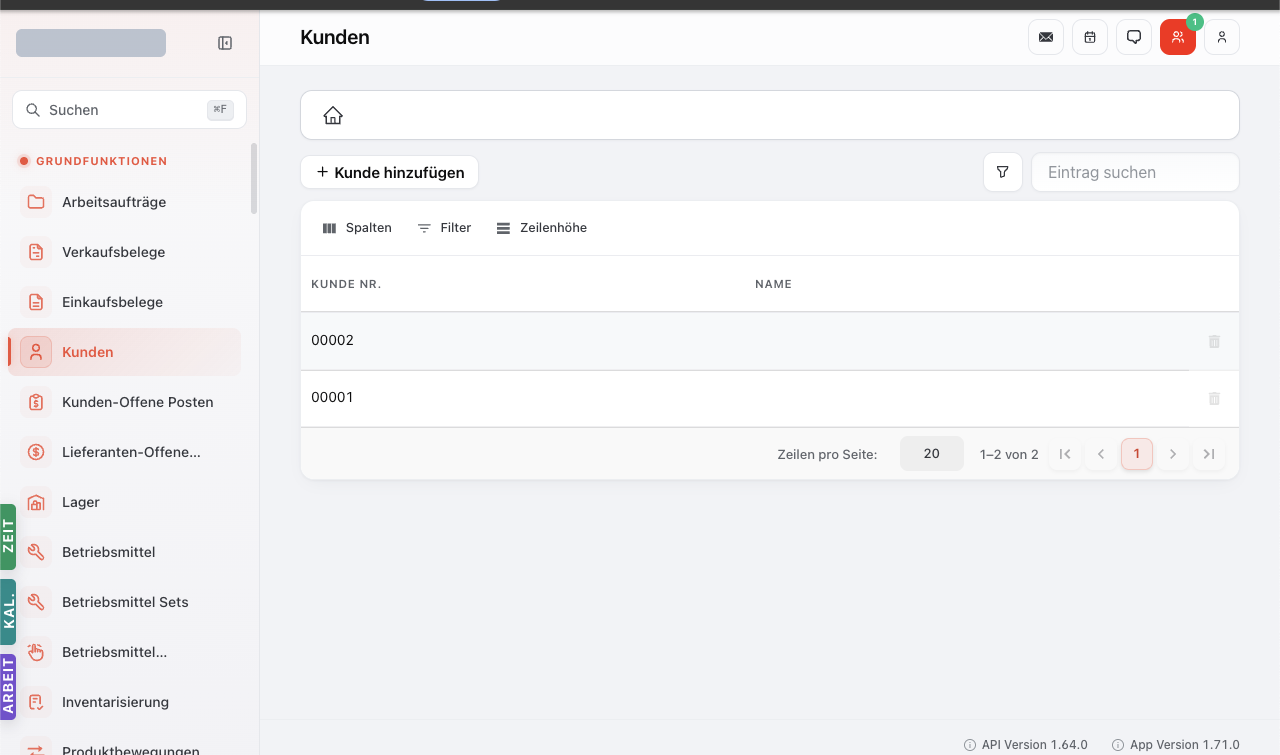The width and height of the screenshot is (1280, 755).
Task: Go to previous page arrow
Action: pyautogui.click(x=1101, y=454)
